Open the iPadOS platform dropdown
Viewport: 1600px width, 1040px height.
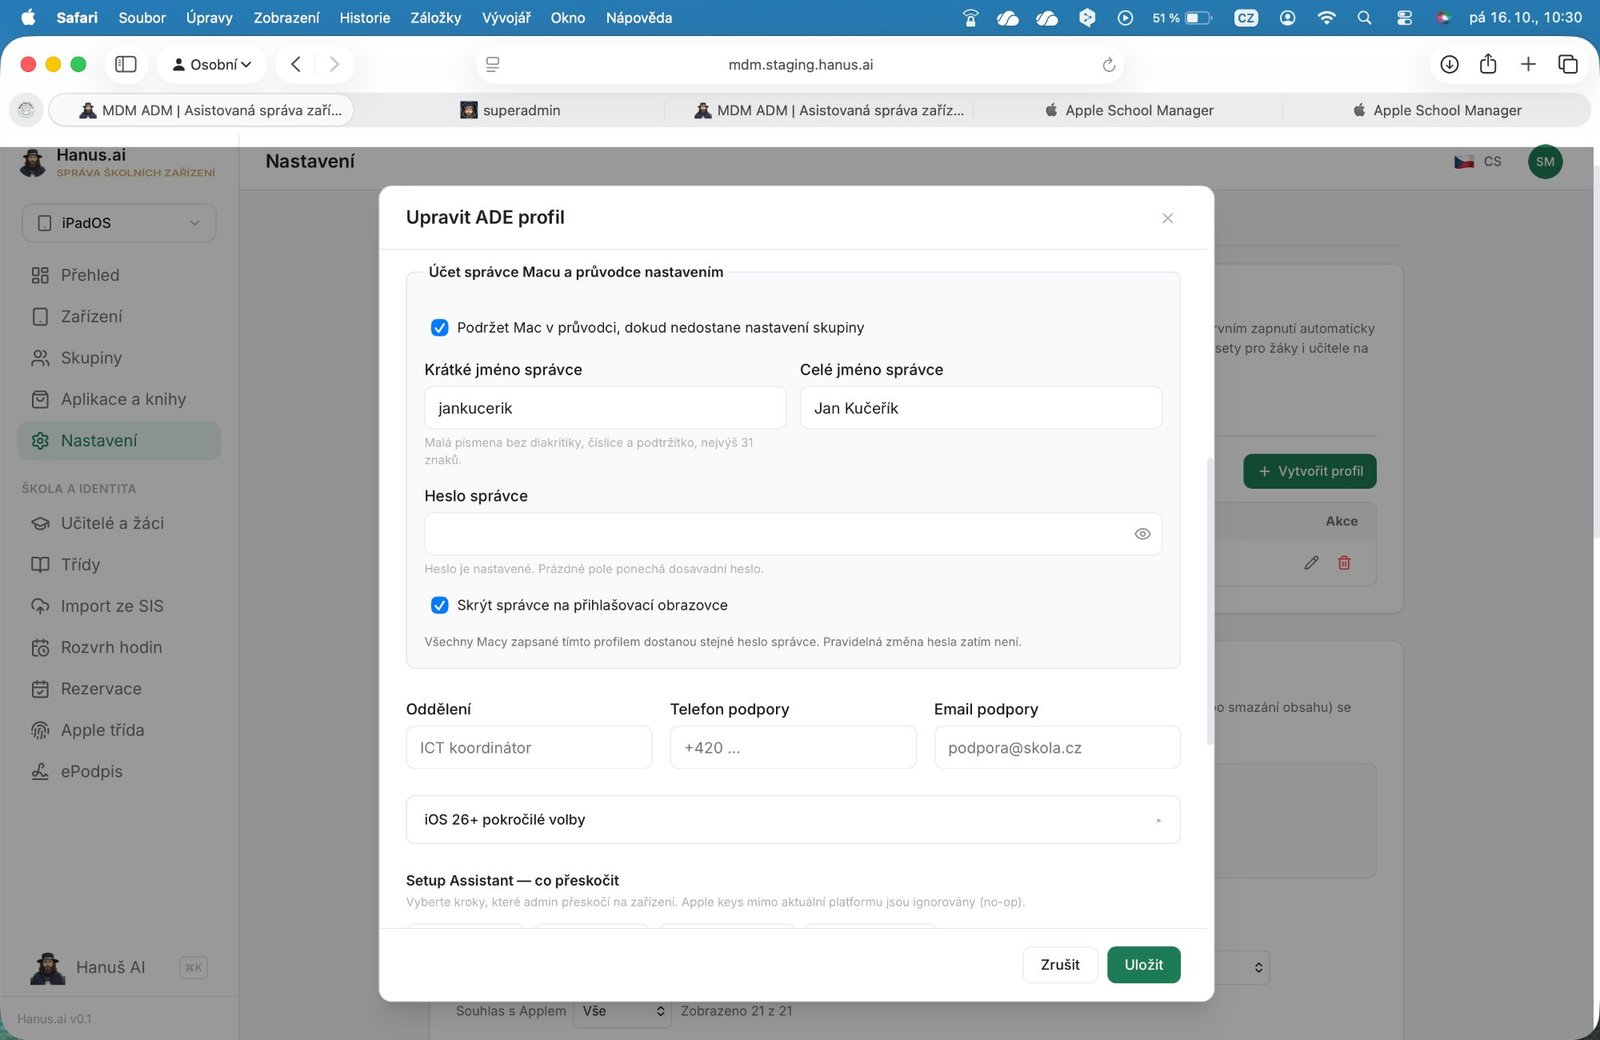pyautogui.click(x=119, y=223)
